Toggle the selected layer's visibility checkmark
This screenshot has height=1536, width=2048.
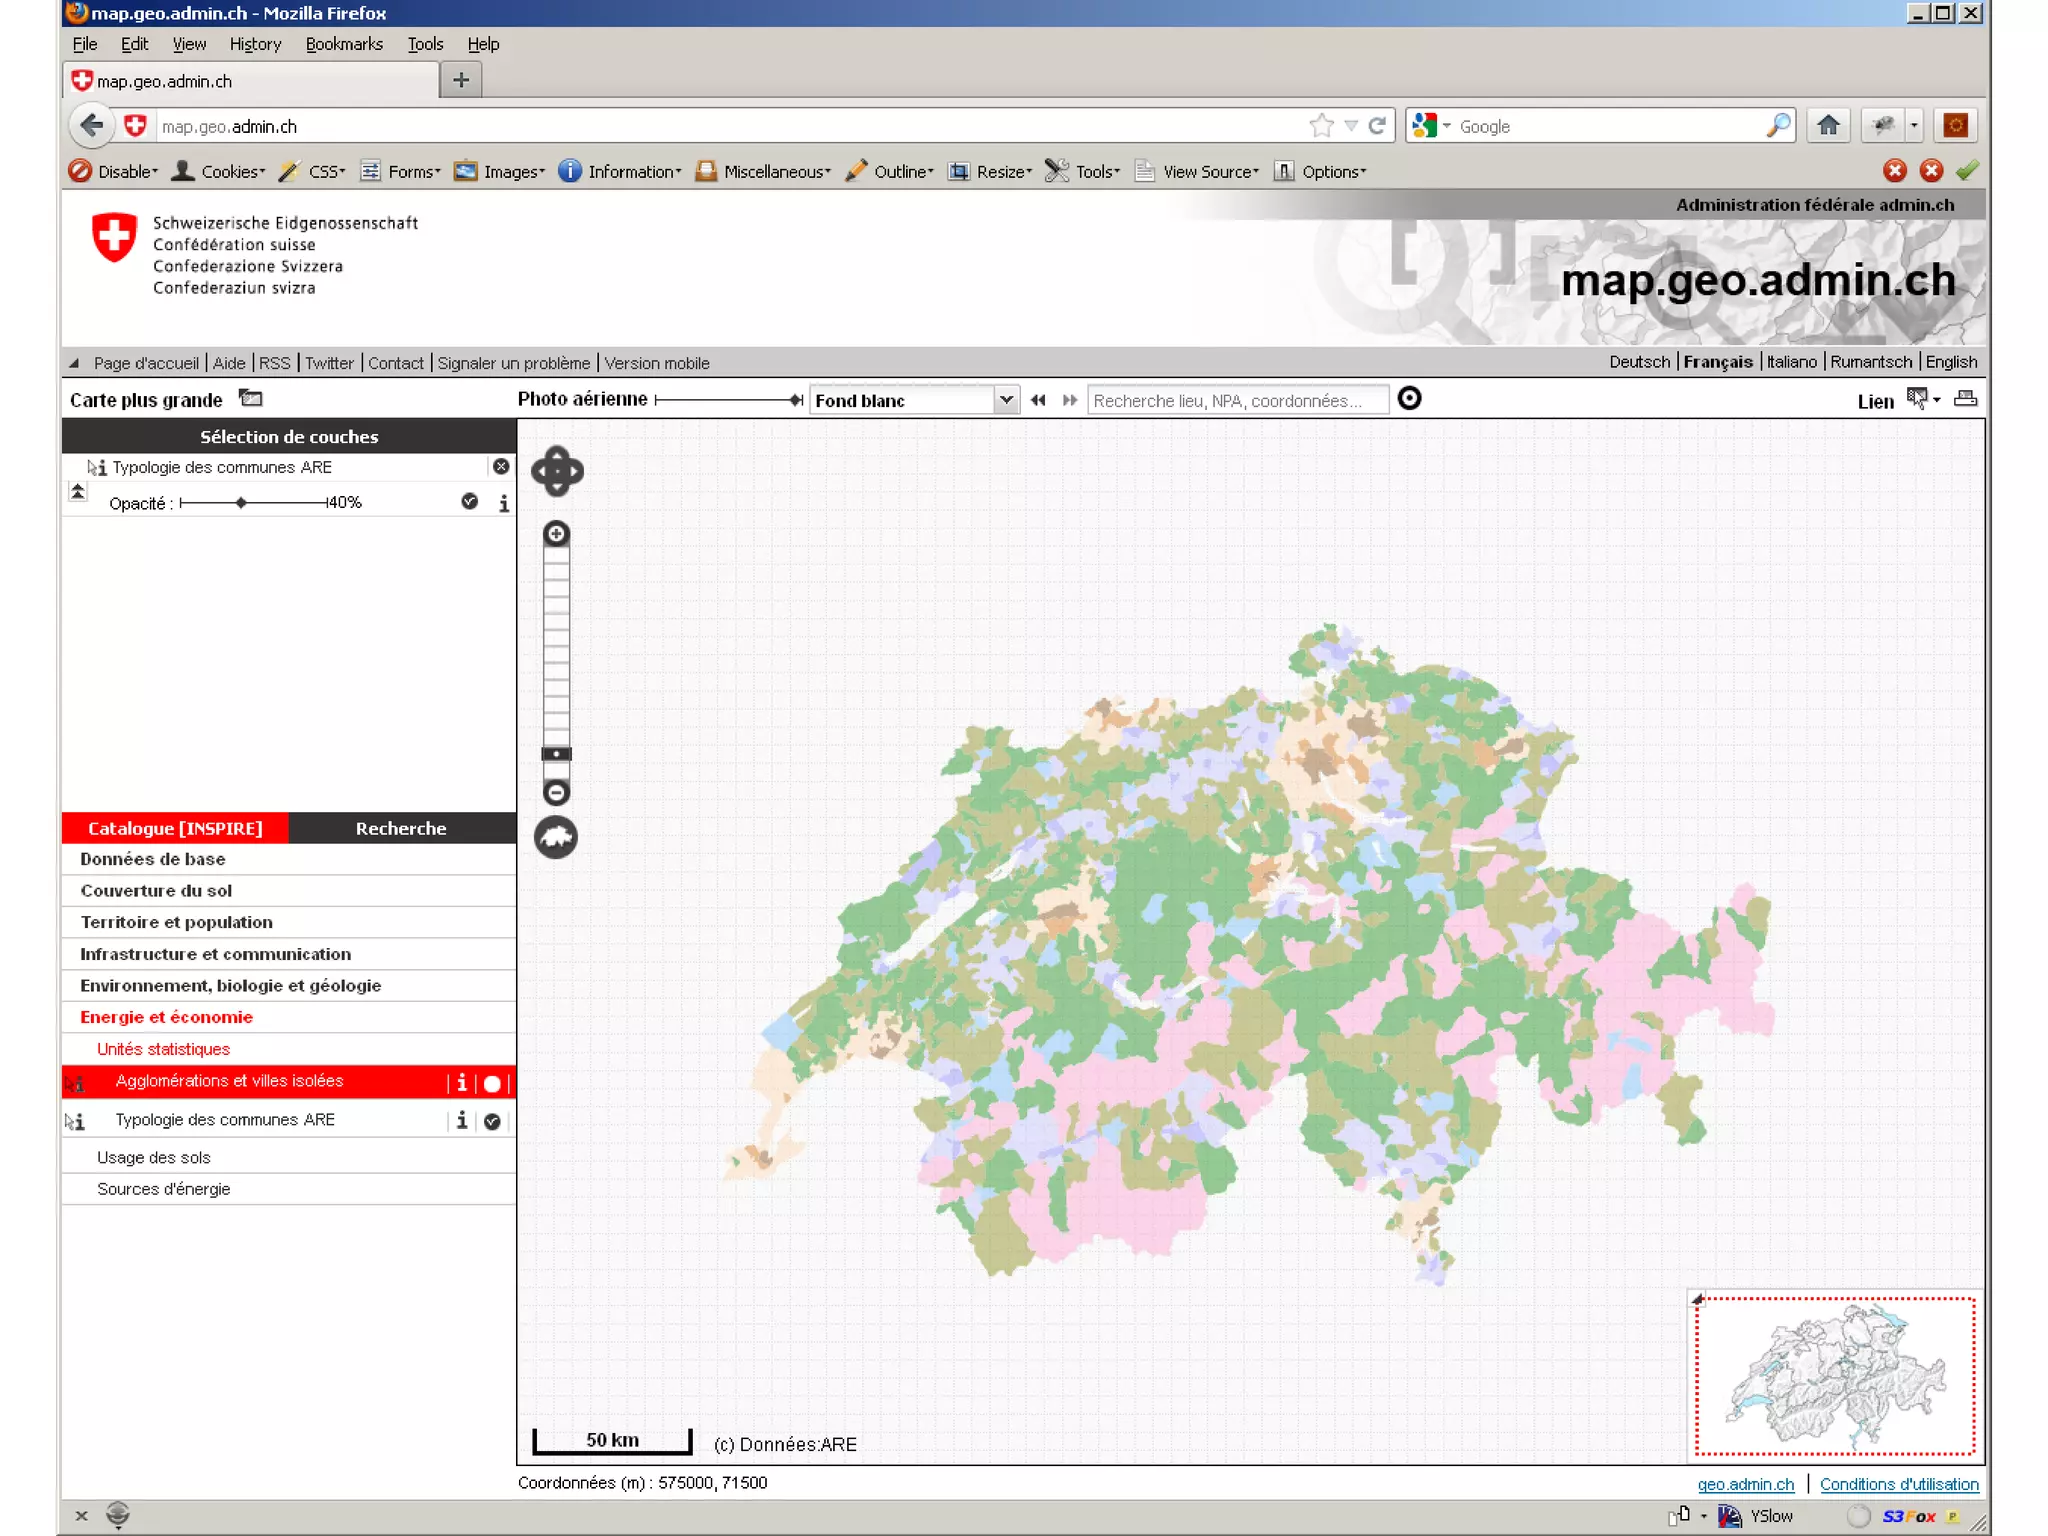pyautogui.click(x=469, y=502)
